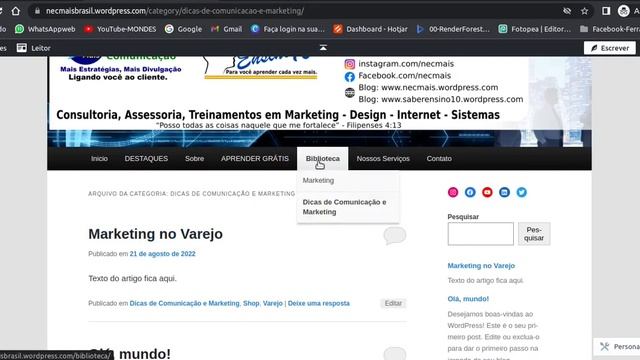Open sidebar link Marketing no Varejo
The width and height of the screenshot is (640, 360).
481,266
